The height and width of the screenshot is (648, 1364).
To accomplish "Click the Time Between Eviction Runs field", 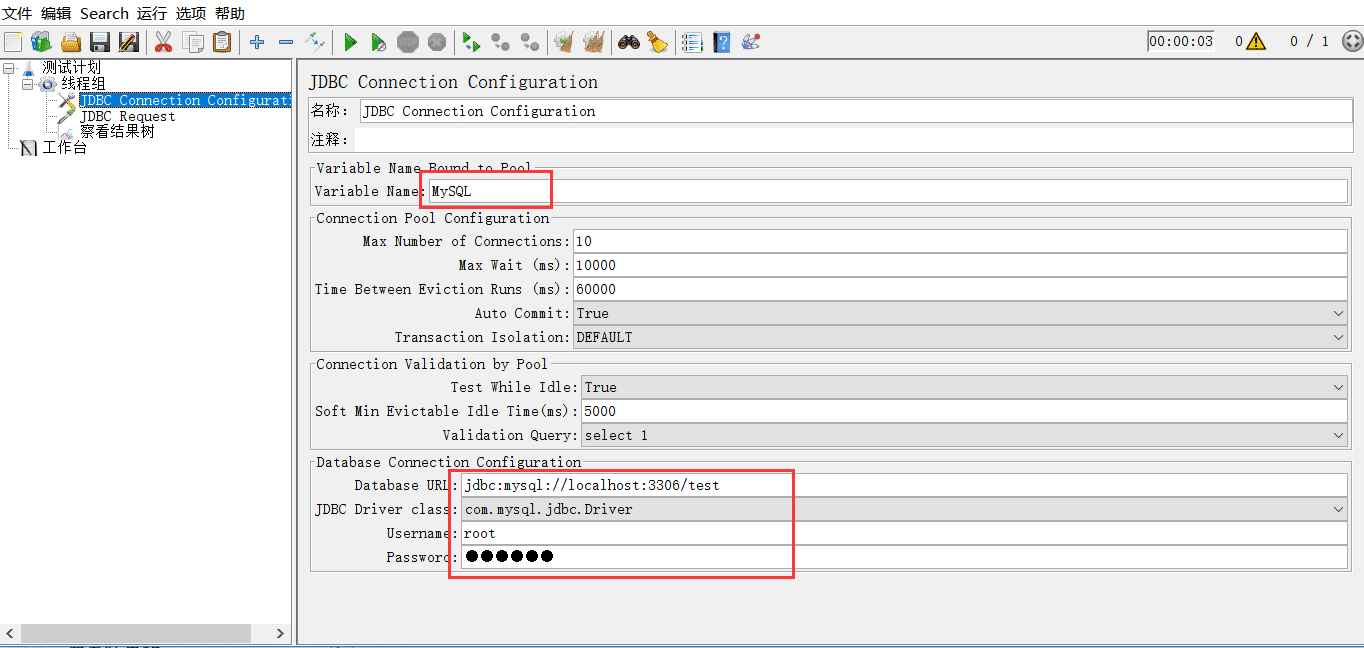I will [961, 289].
